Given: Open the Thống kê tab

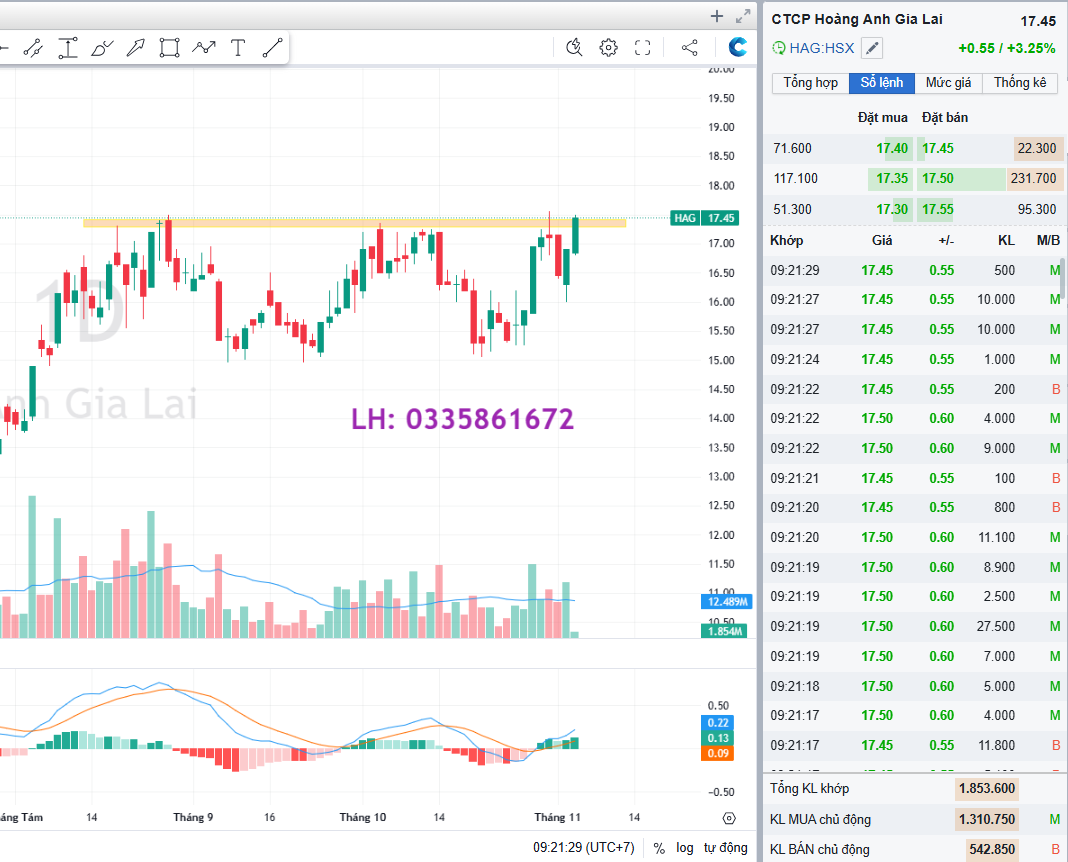Looking at the screenshot, I should click(1020, 83).
